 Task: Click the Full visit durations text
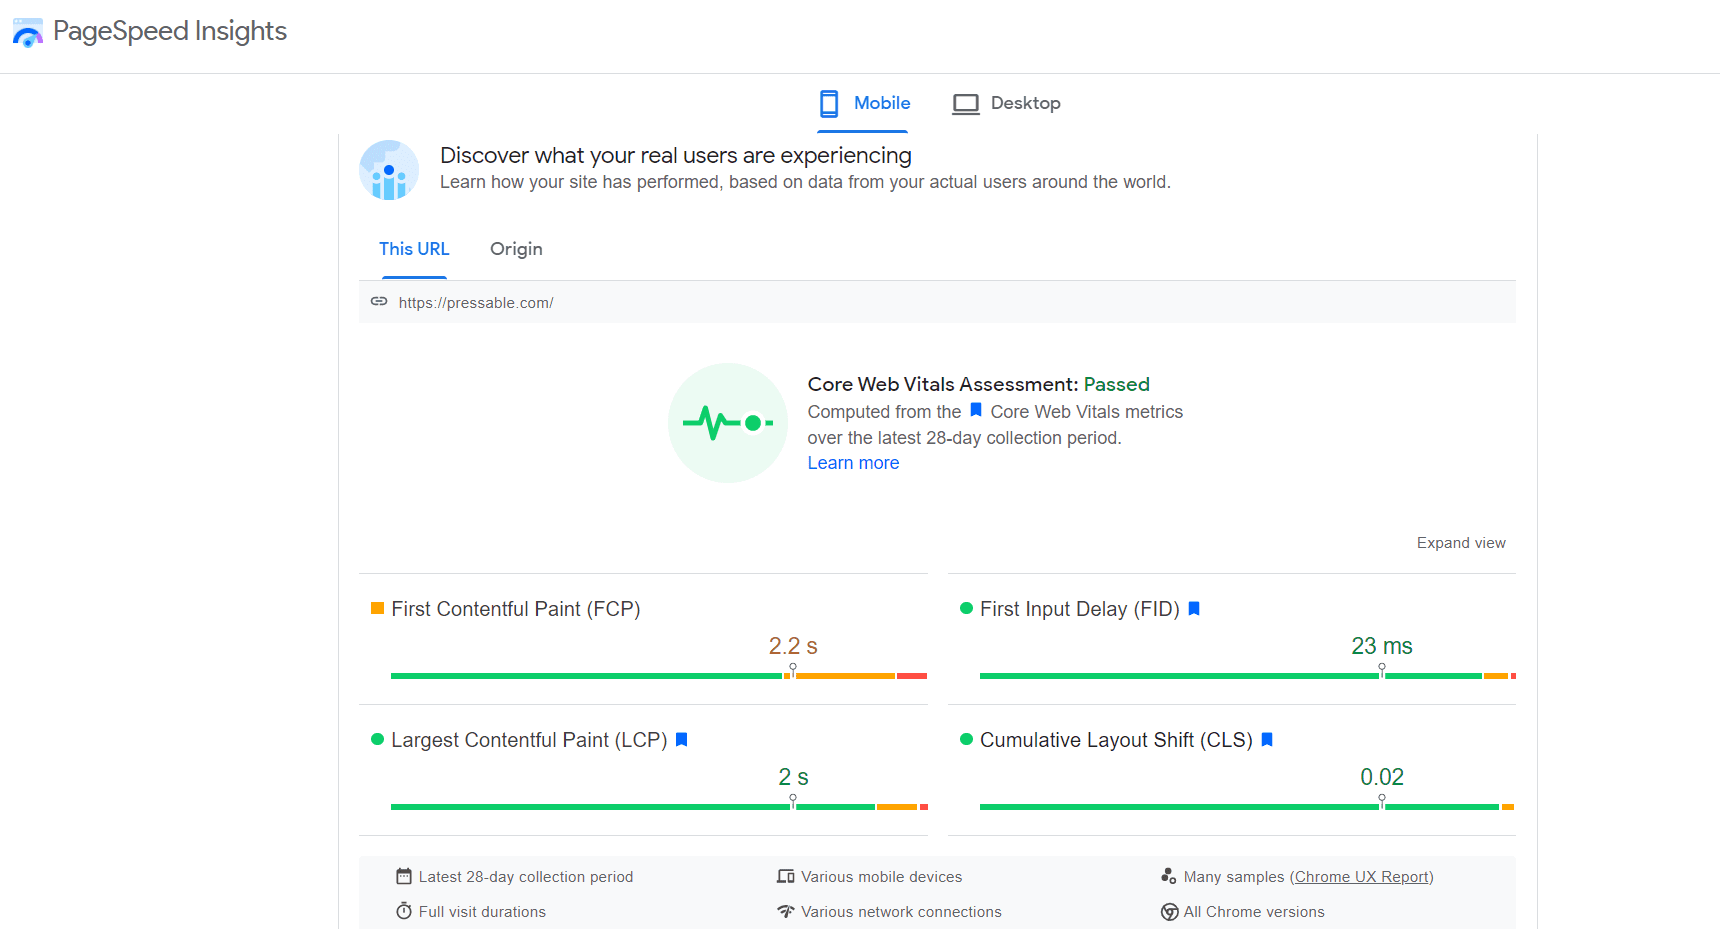(x=482, y=912)
